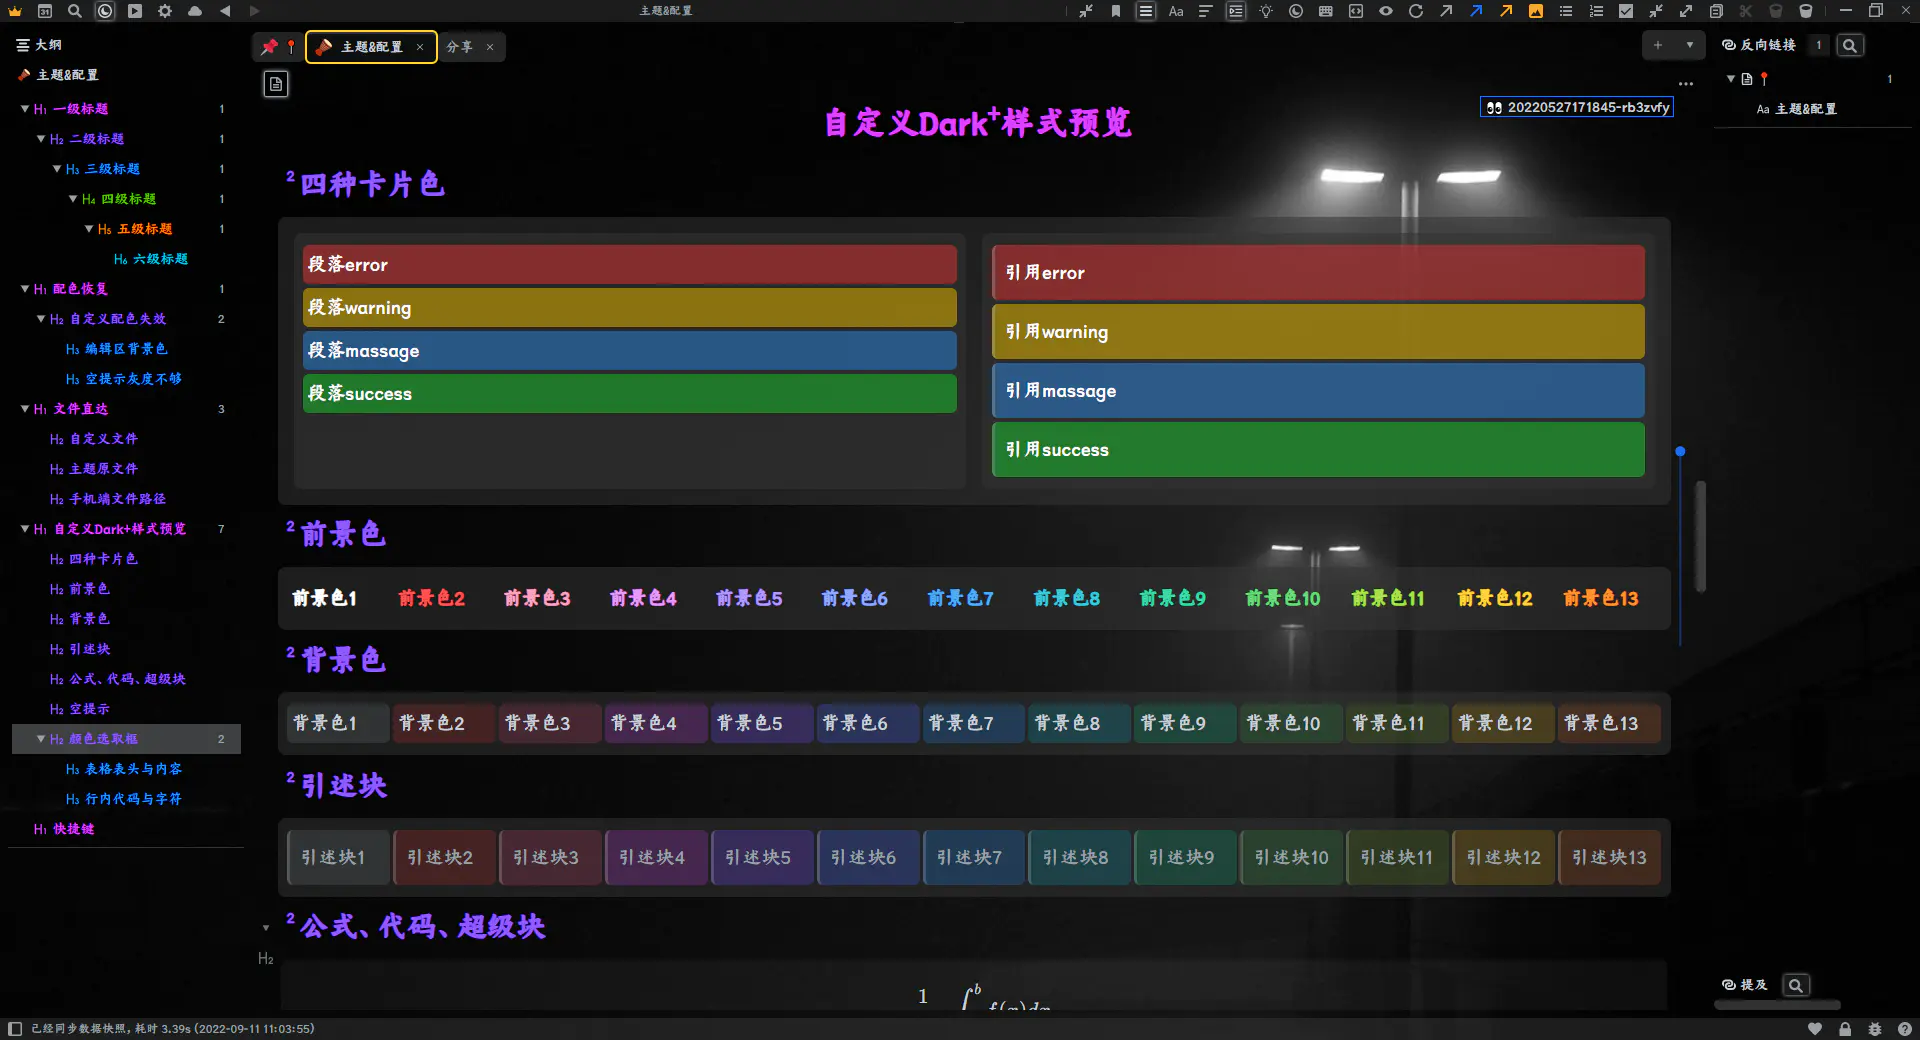Image resolution: width=1920 pixels, height=1040 pixels.
Task: Toggle the expand arrows icon in toolbar
Action: pyautogui.click(x=1686, y=11)
